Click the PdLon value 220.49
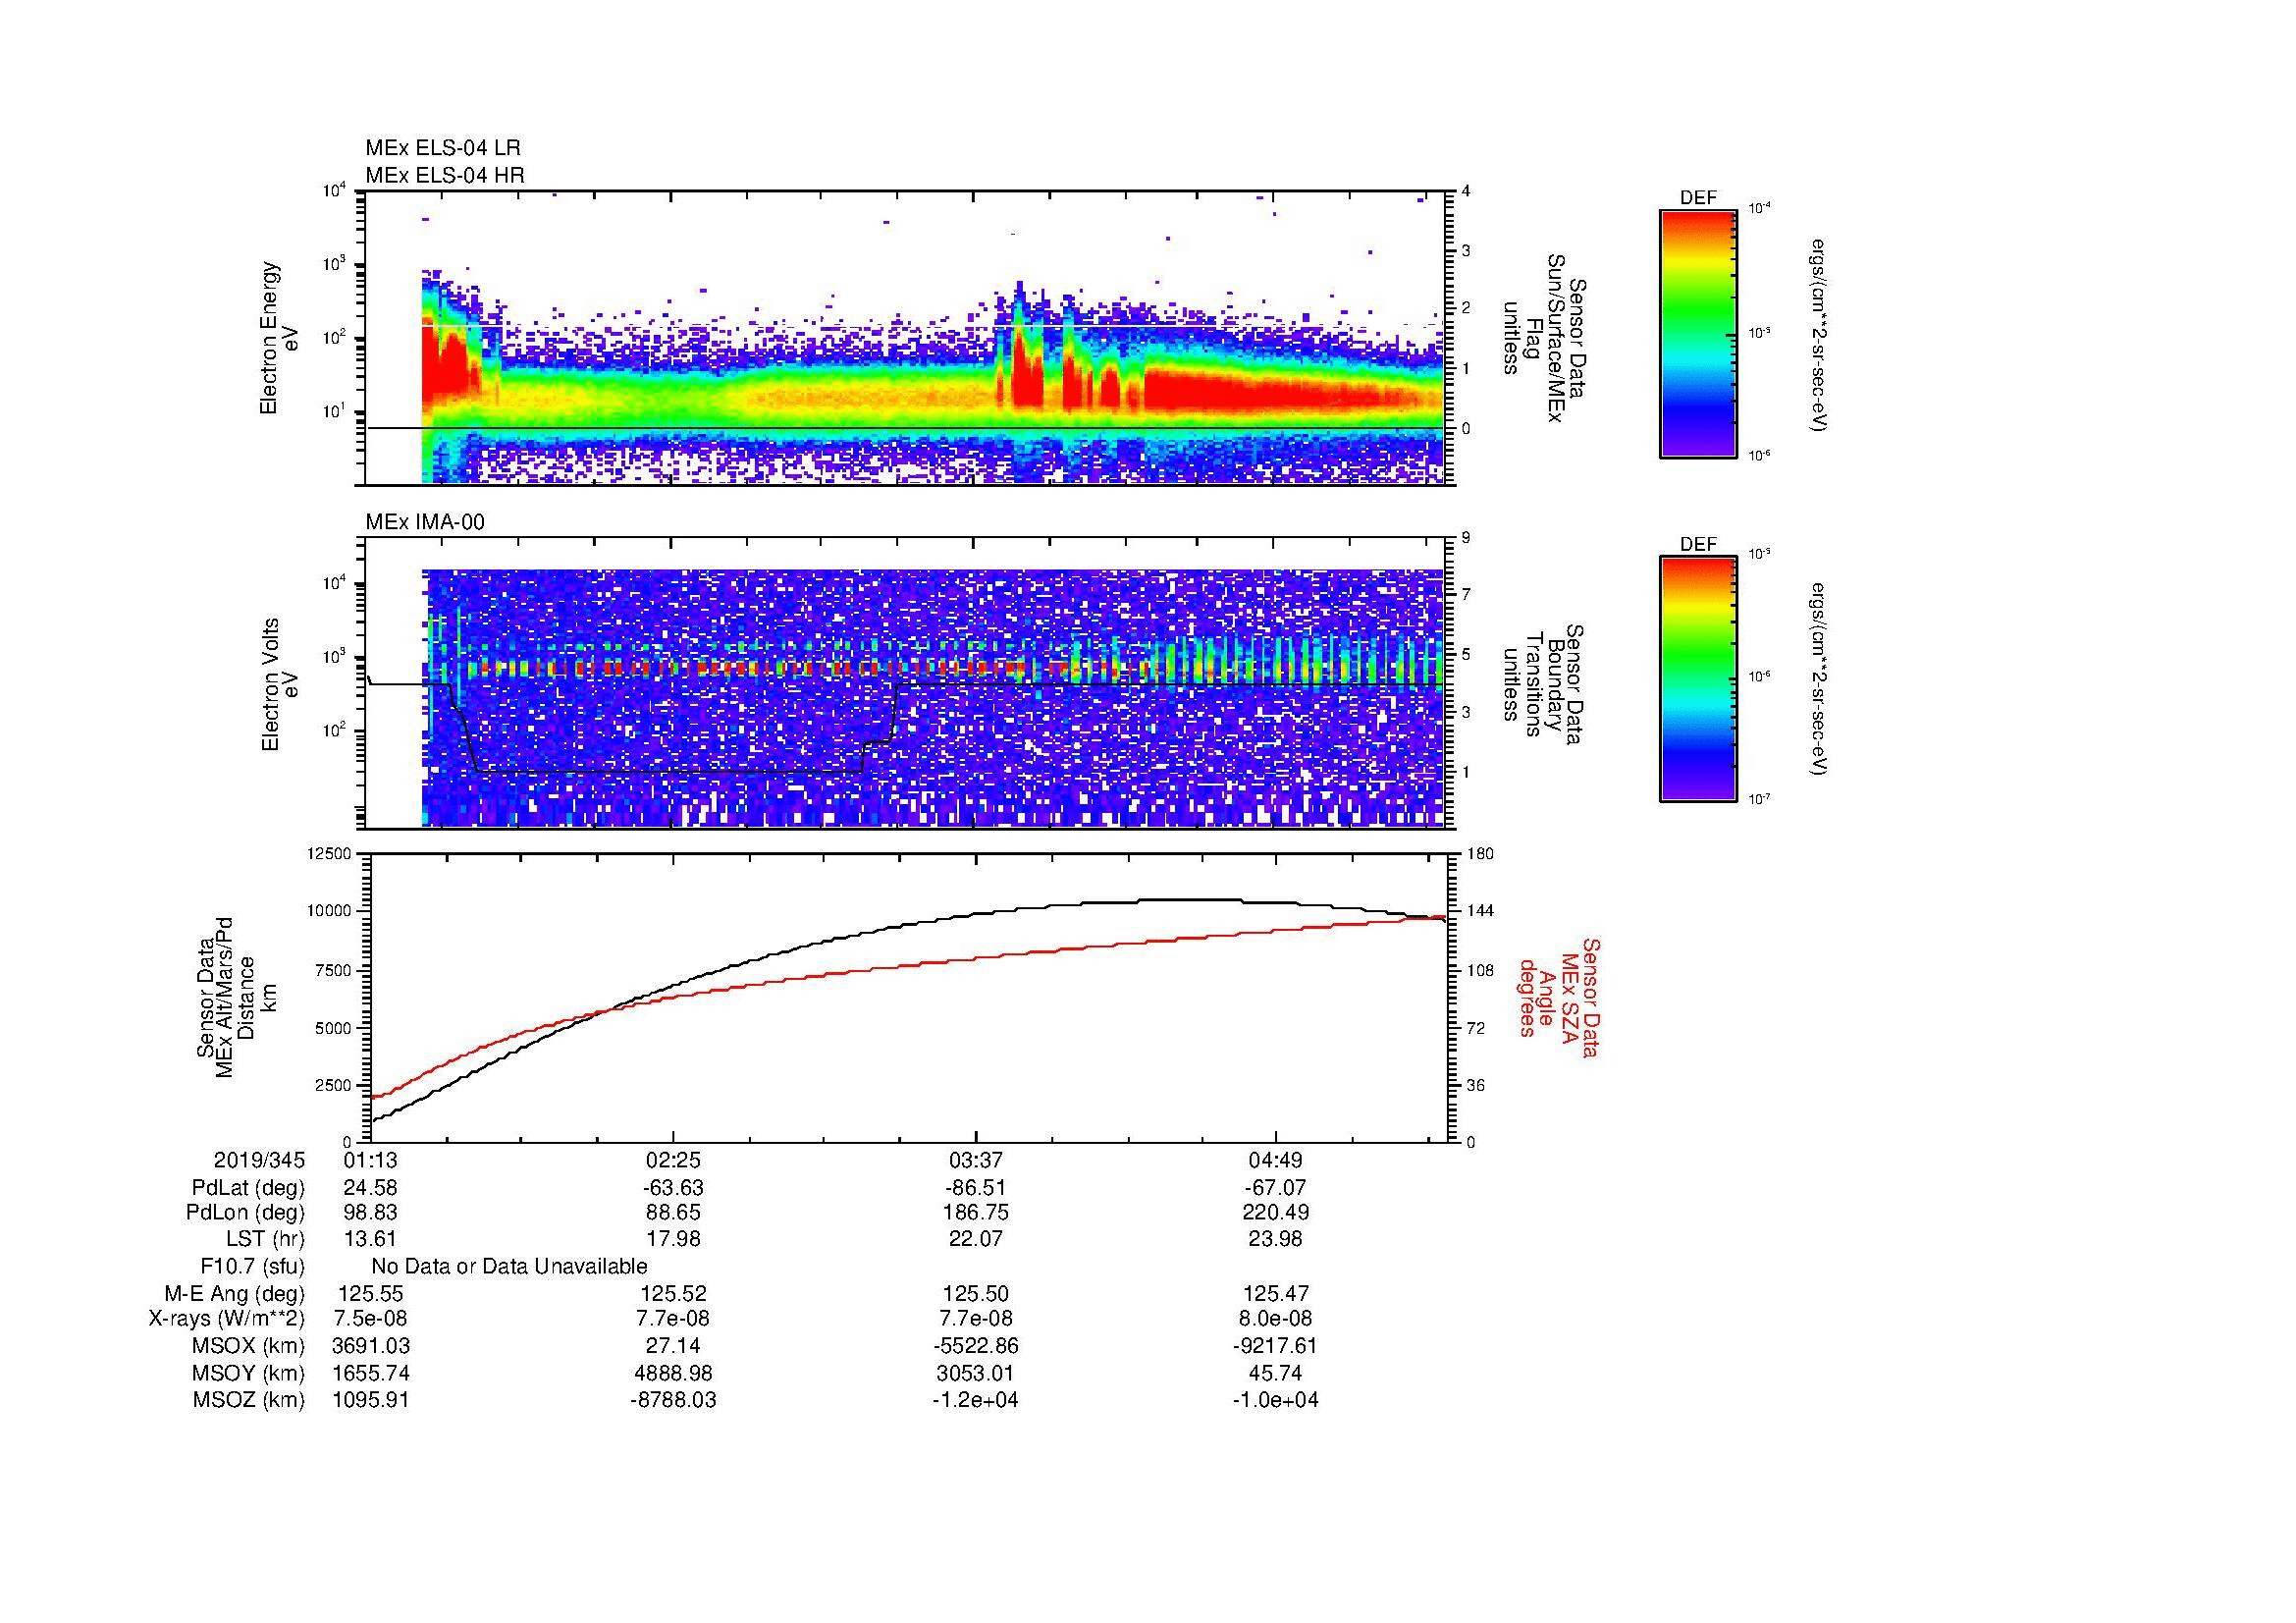2296x1623 pixels. [x=1275, y=1212]
